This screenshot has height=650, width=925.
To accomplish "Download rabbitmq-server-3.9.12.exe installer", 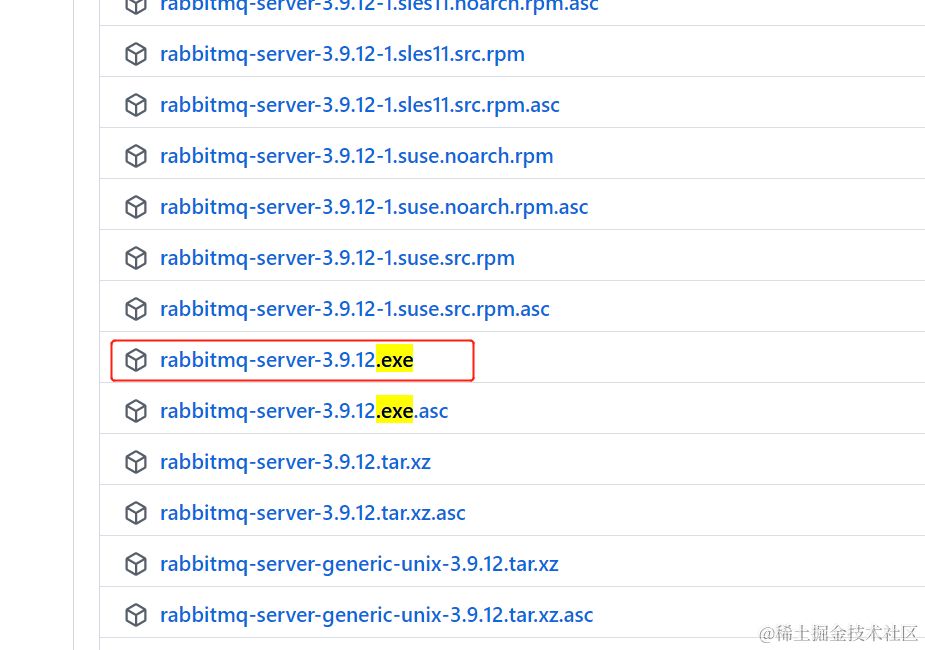I will [x=287, y=360].
